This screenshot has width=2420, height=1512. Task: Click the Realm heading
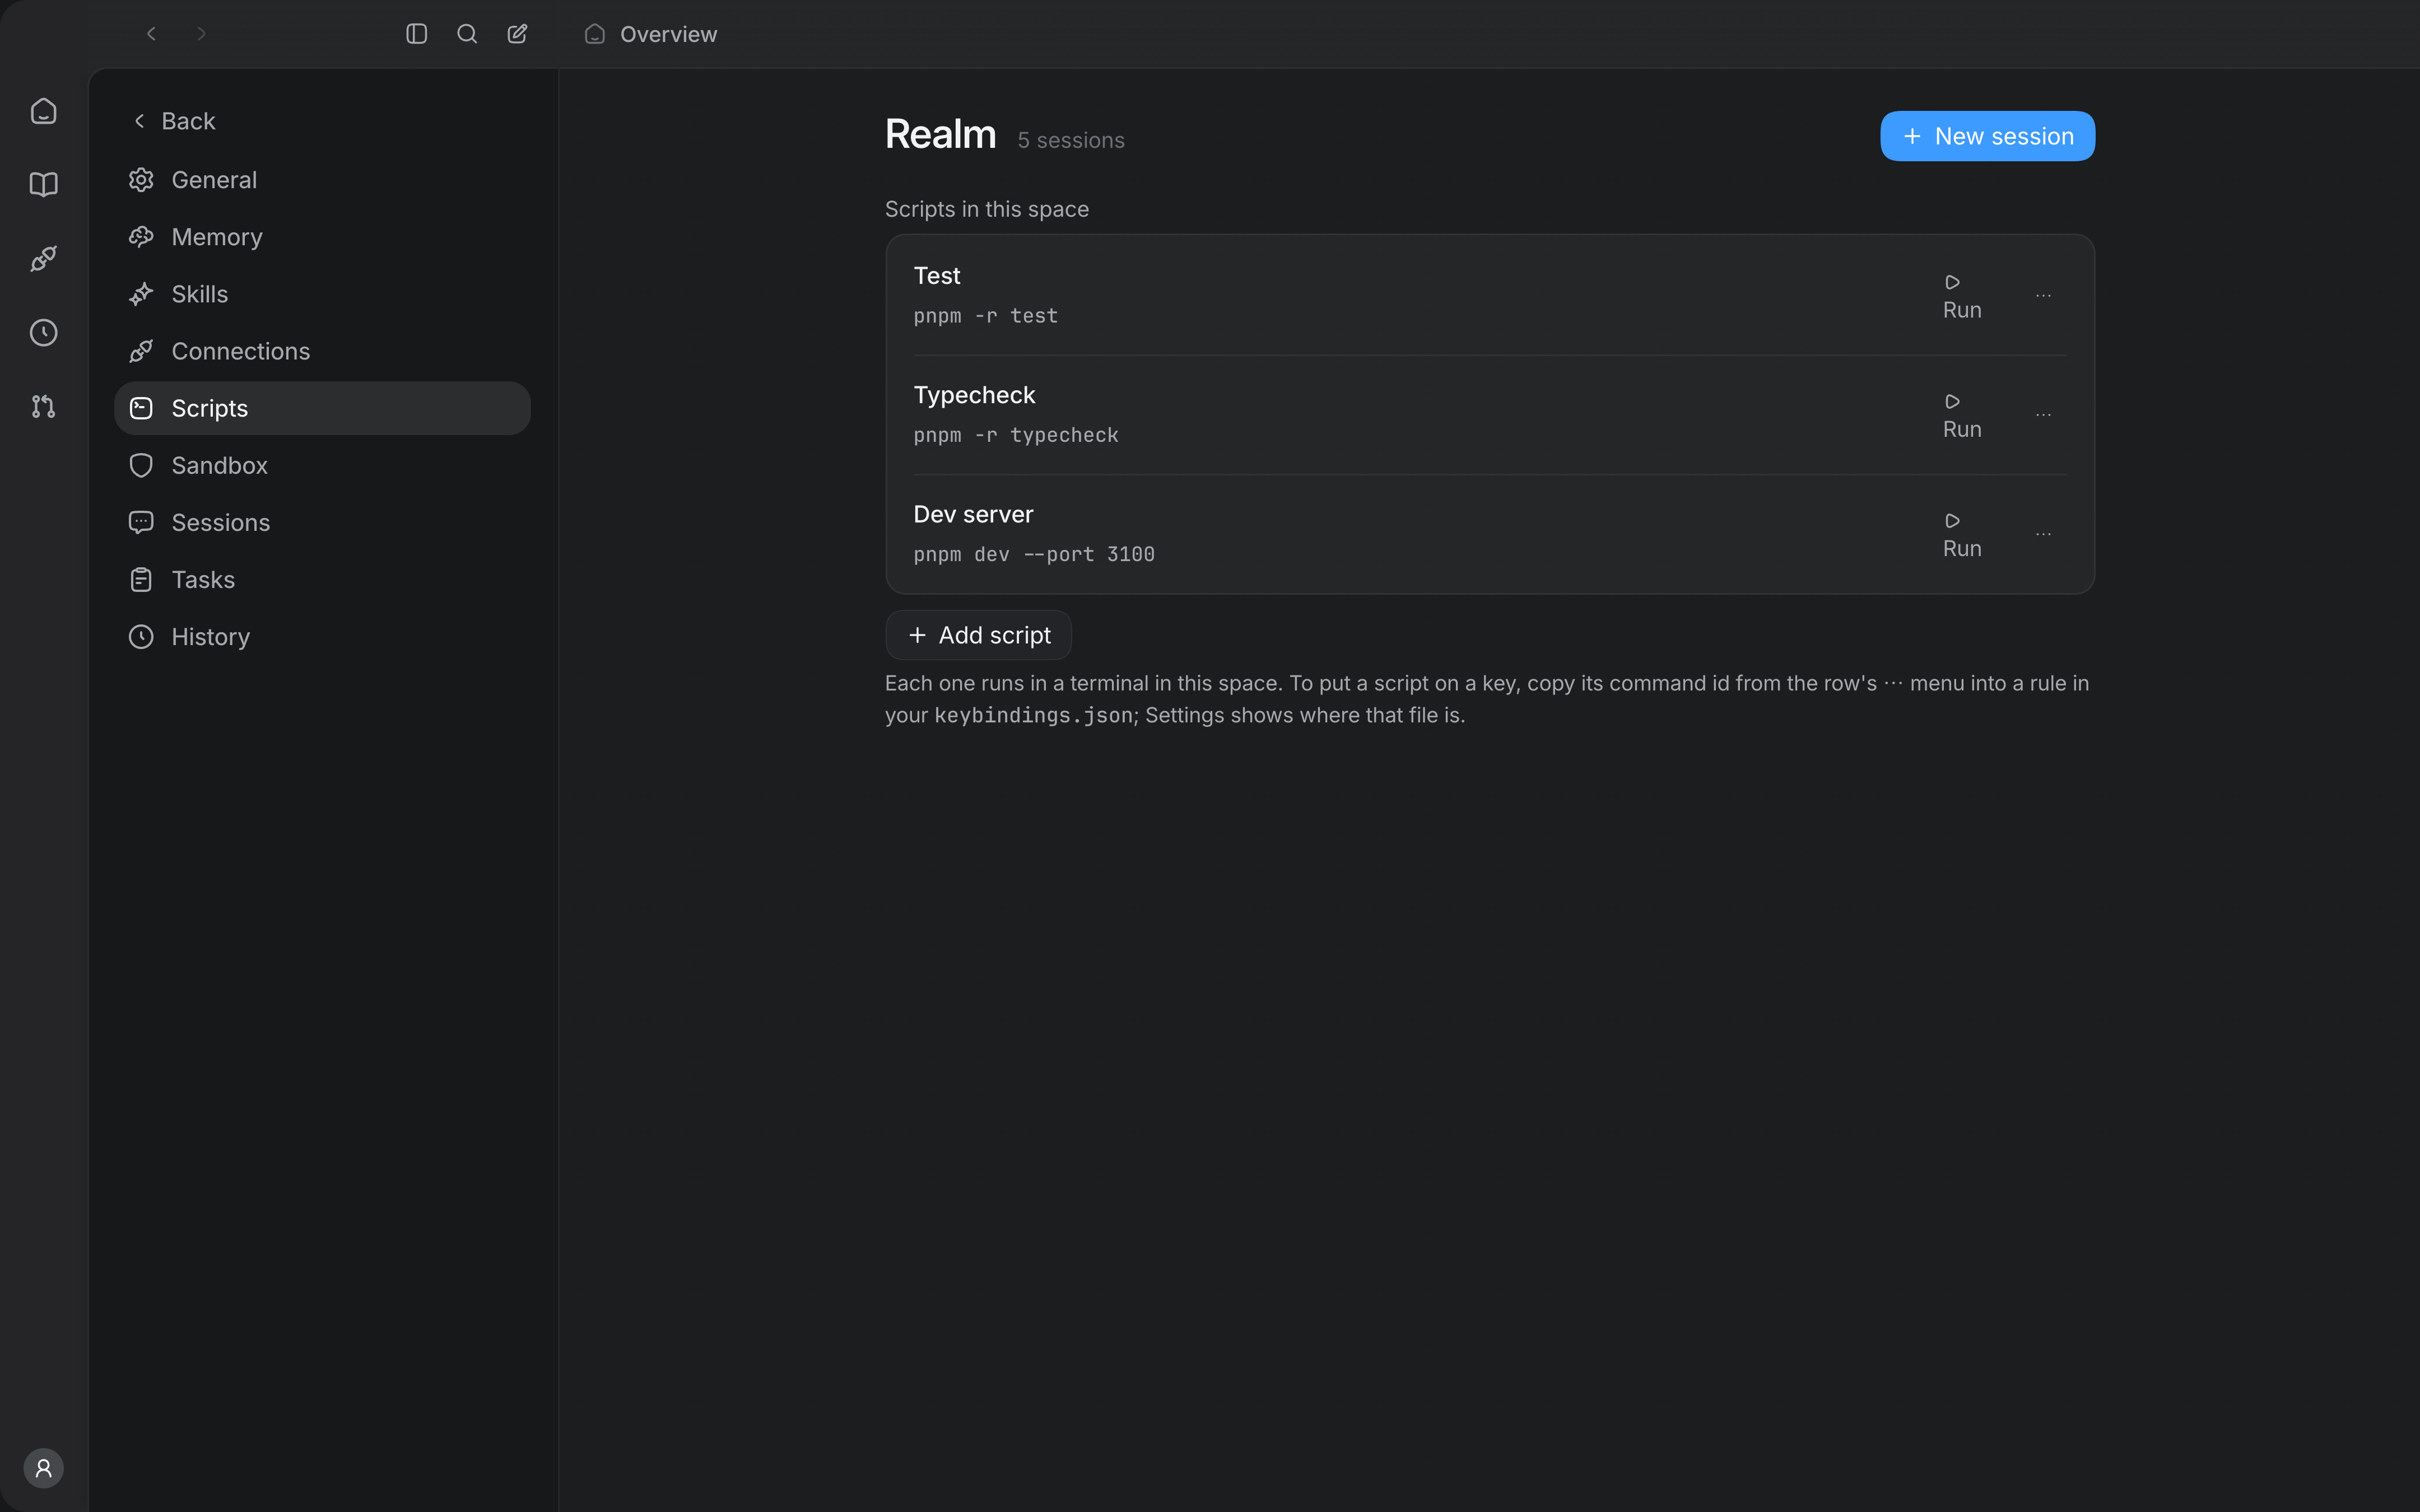coord(940,134)
